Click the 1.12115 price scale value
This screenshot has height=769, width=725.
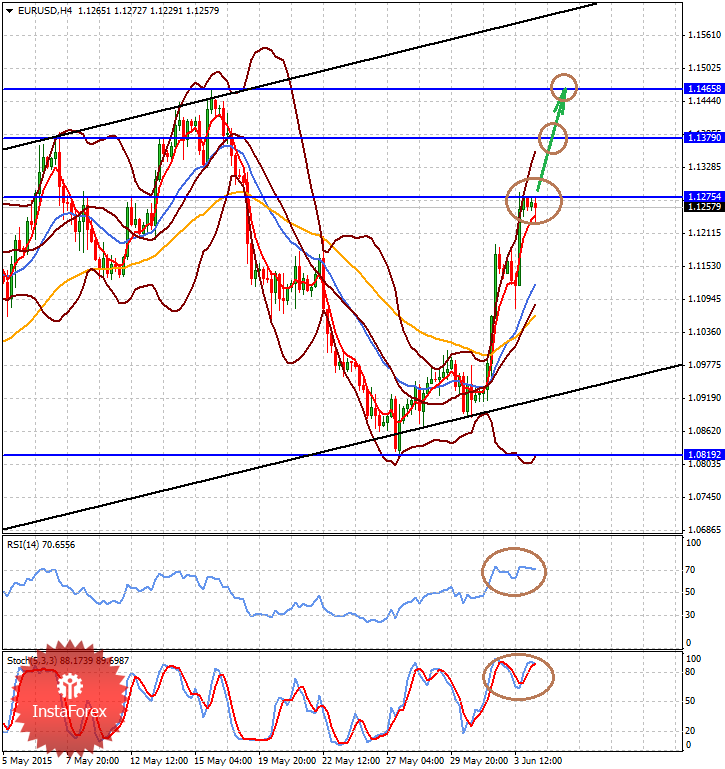point(704,232)
